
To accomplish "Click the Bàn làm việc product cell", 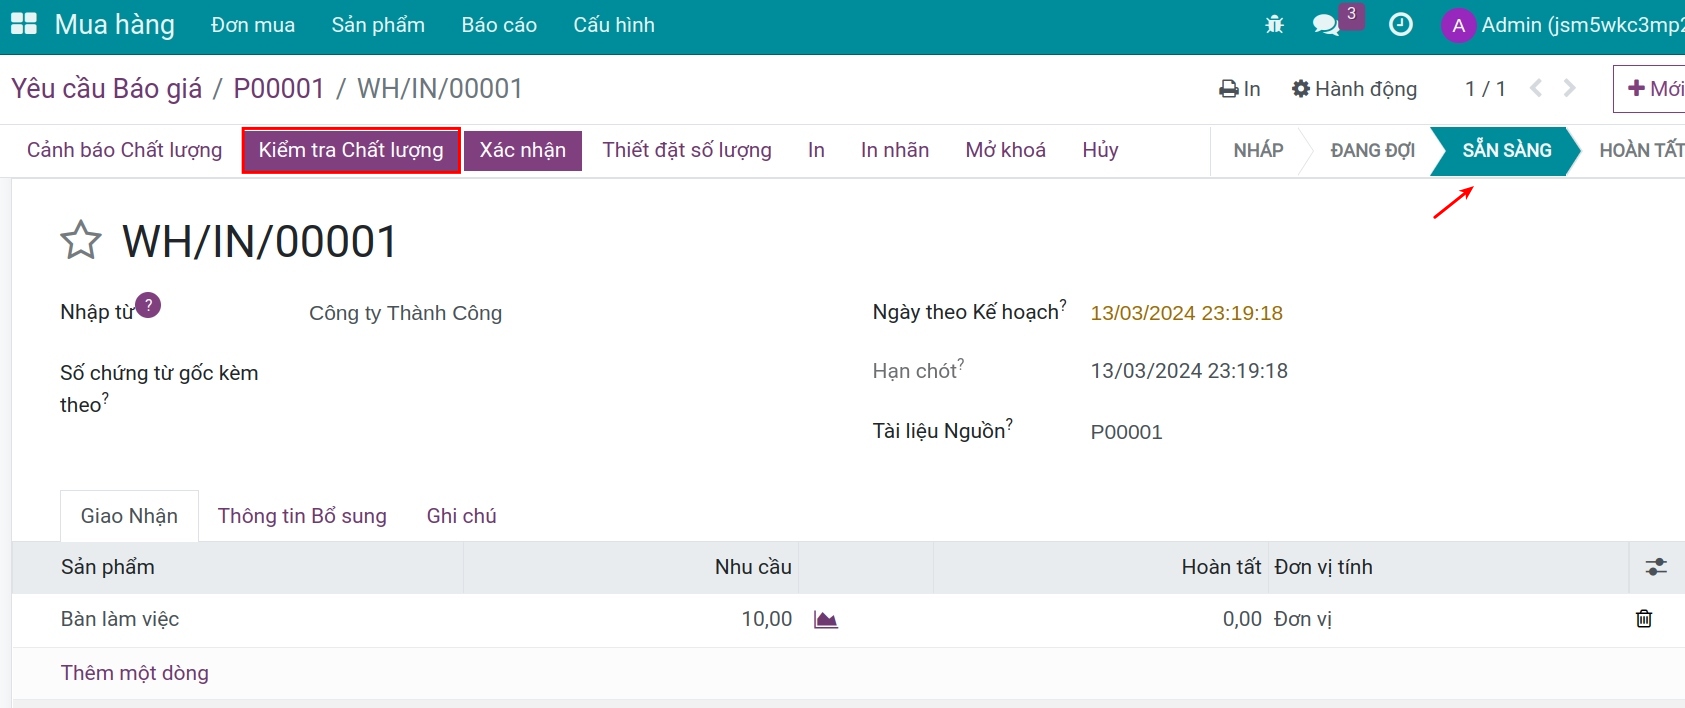I will pos(238,619).
